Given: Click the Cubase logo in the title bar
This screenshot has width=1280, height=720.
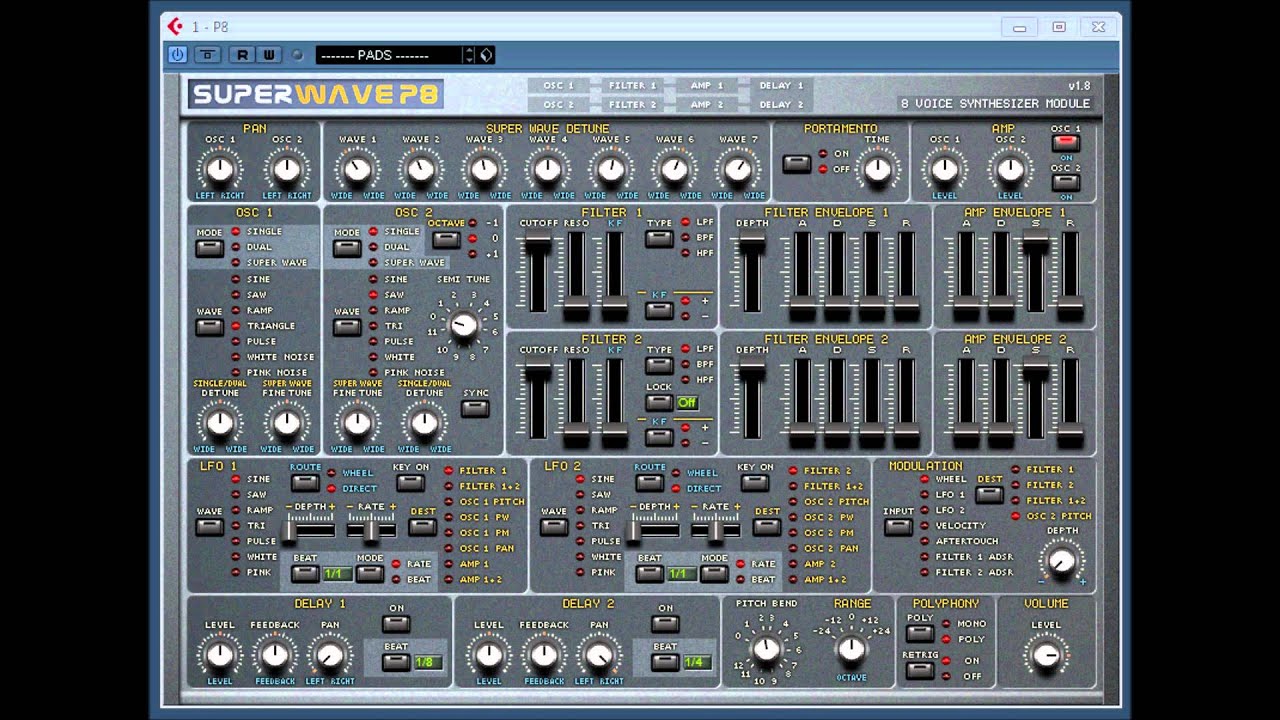Looking at the screenshot, I should 175,27.
